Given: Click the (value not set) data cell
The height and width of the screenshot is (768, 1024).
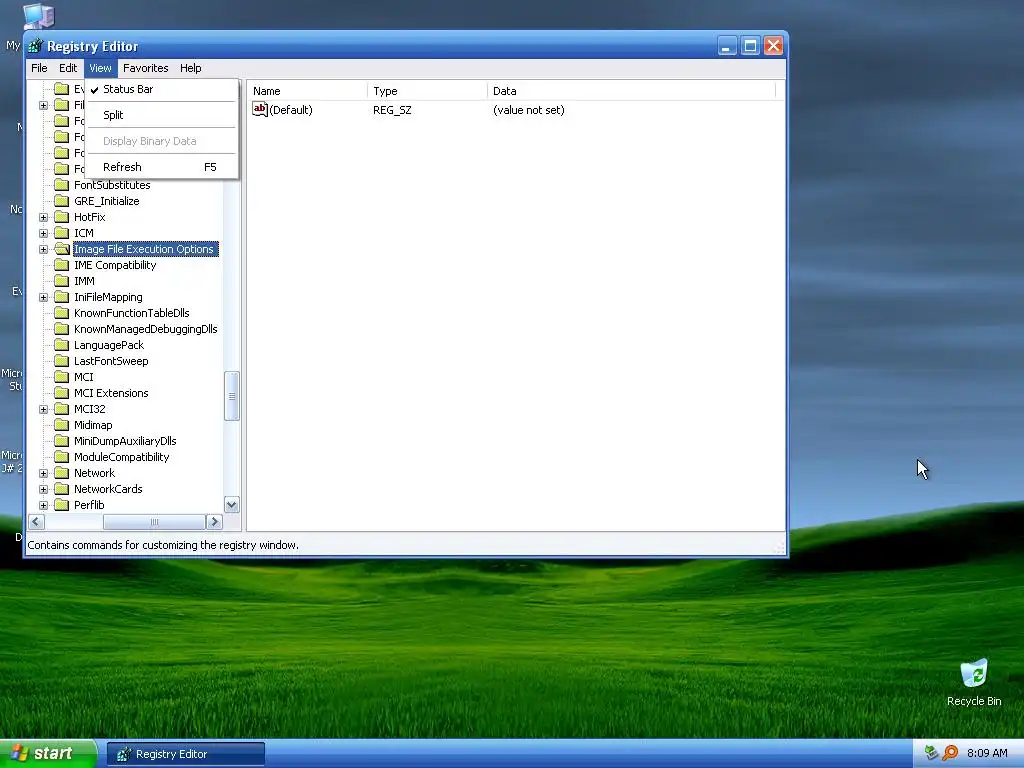Looking at the screenshot, I should 528,110.
